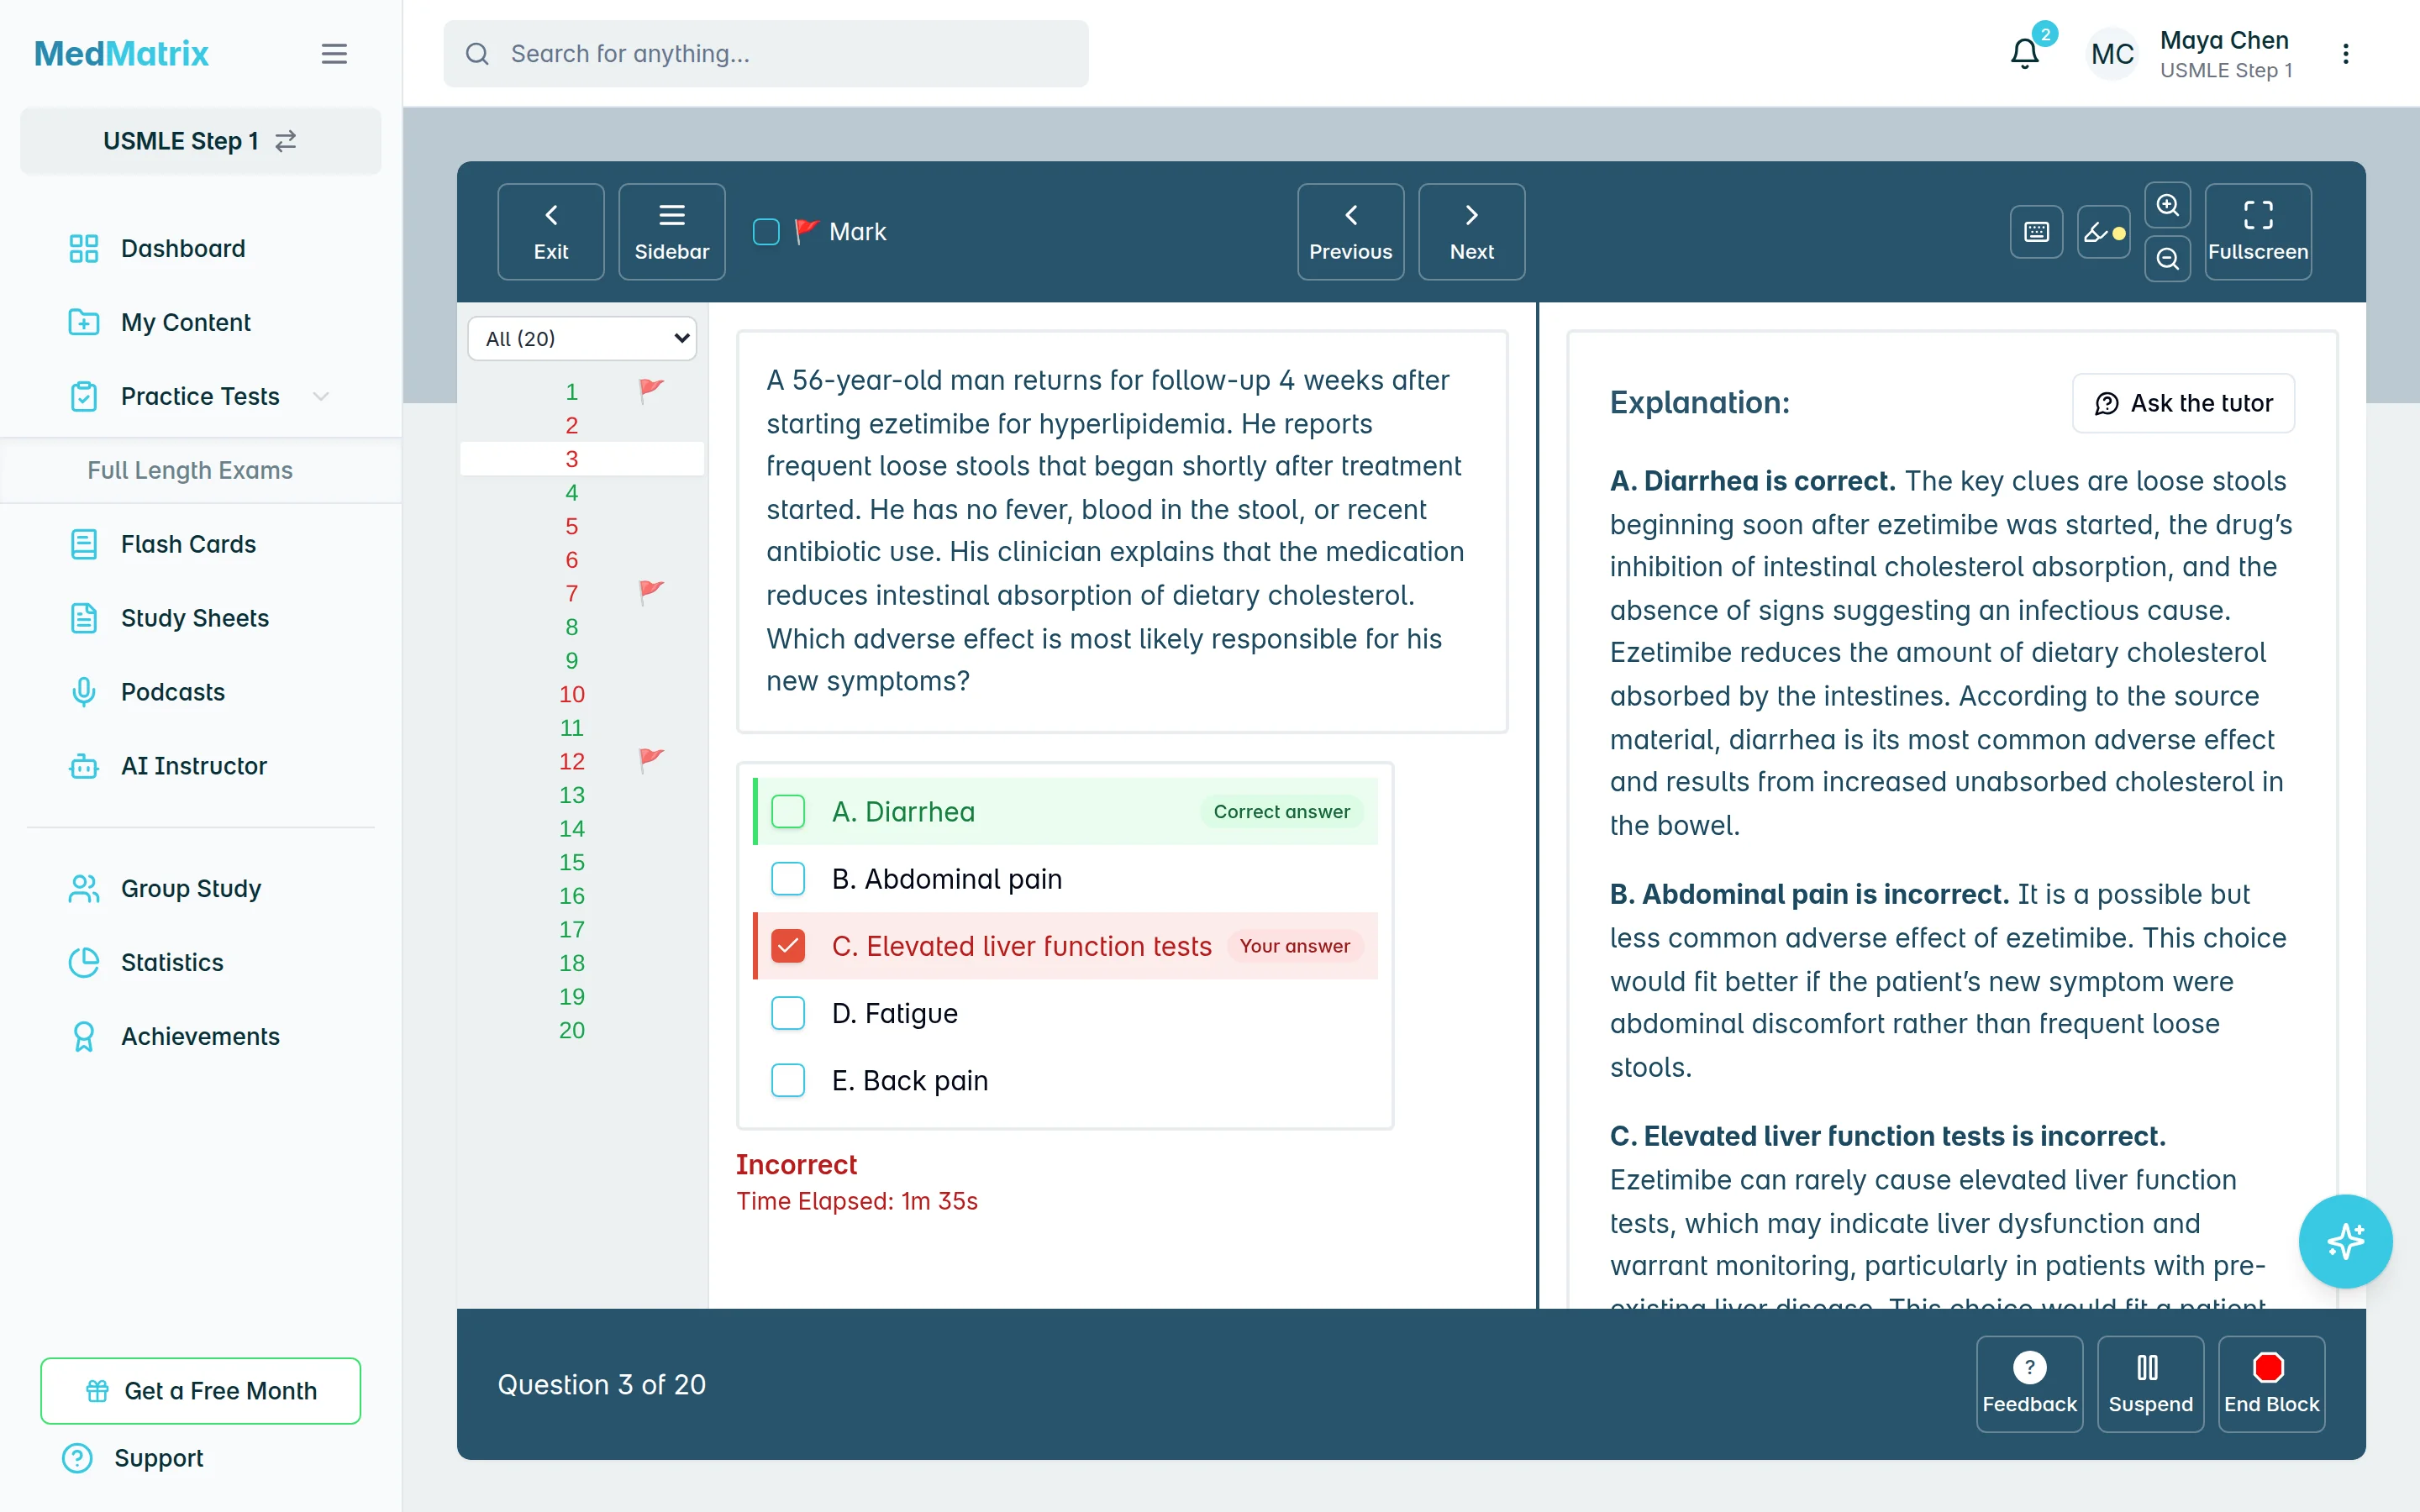Open the on-screen calculator keyboard icon
This screenshot has height=1512, width=2420.
pos(2036,232)
